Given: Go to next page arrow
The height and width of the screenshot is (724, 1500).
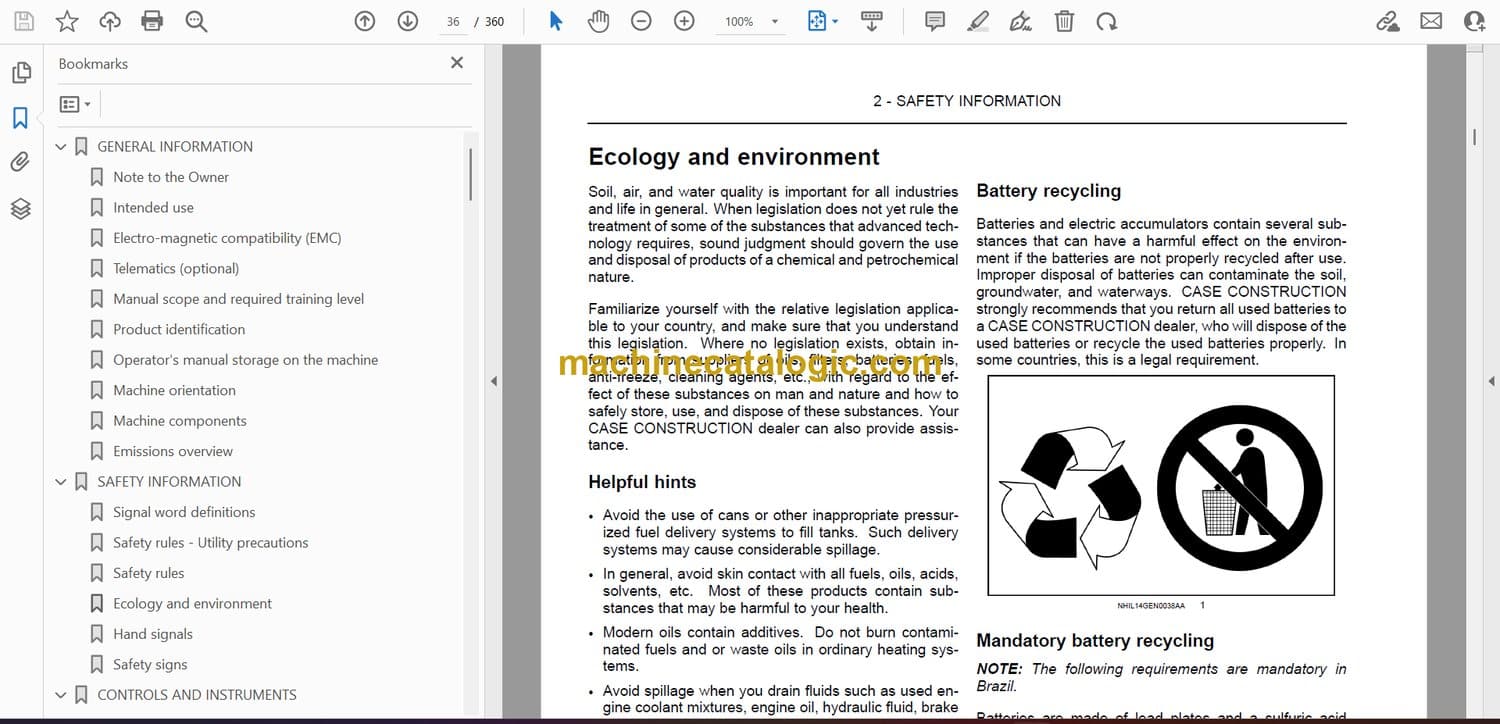Looking at the screenshot, I should click(408, 21).
